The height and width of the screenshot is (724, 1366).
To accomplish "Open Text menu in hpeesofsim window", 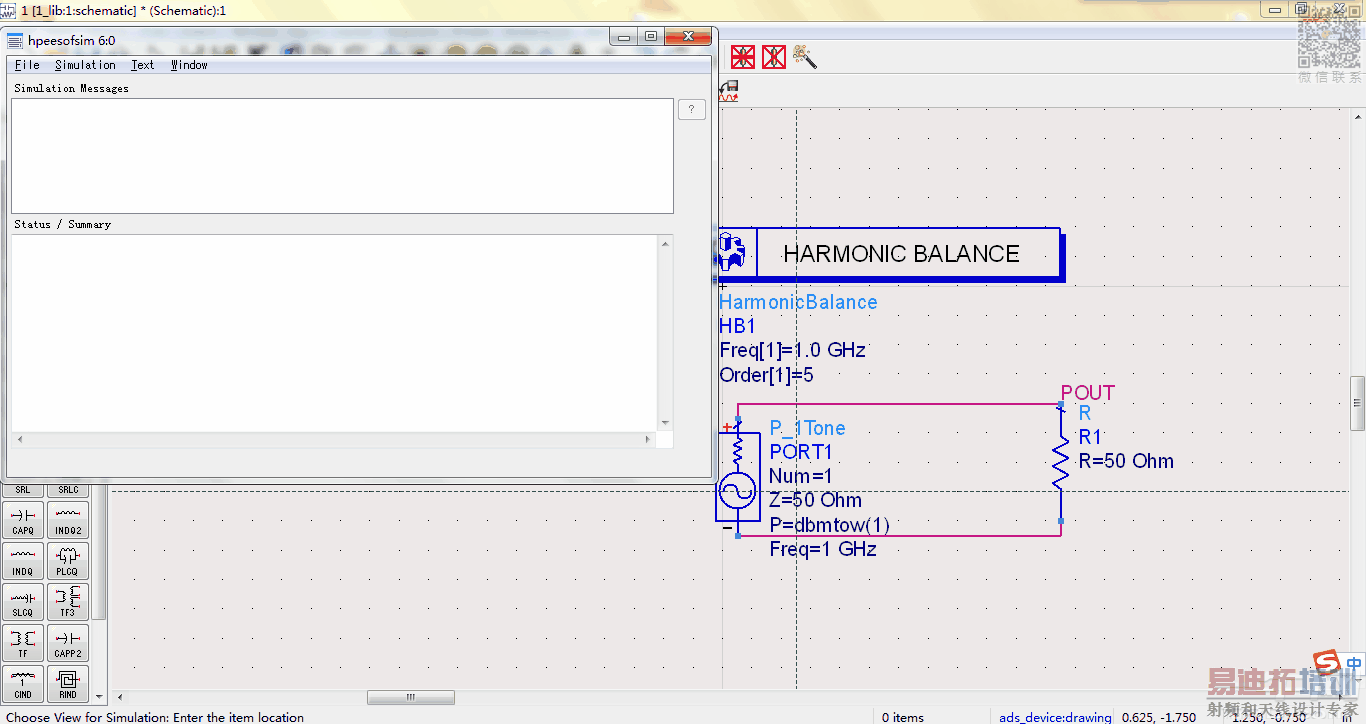I will [143, 65].
